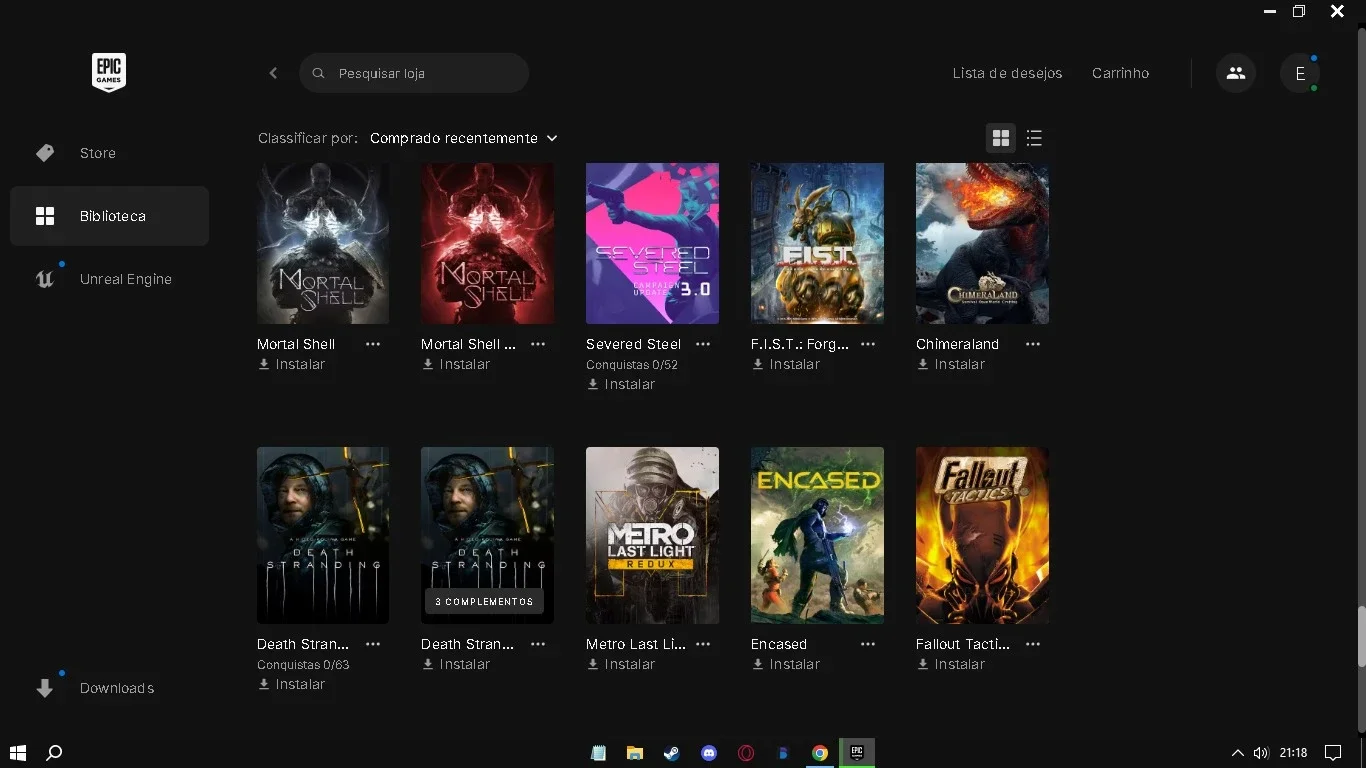Open three-dots menu for Severed Steel
This screenshot has width=1366, height=768.
703,344
